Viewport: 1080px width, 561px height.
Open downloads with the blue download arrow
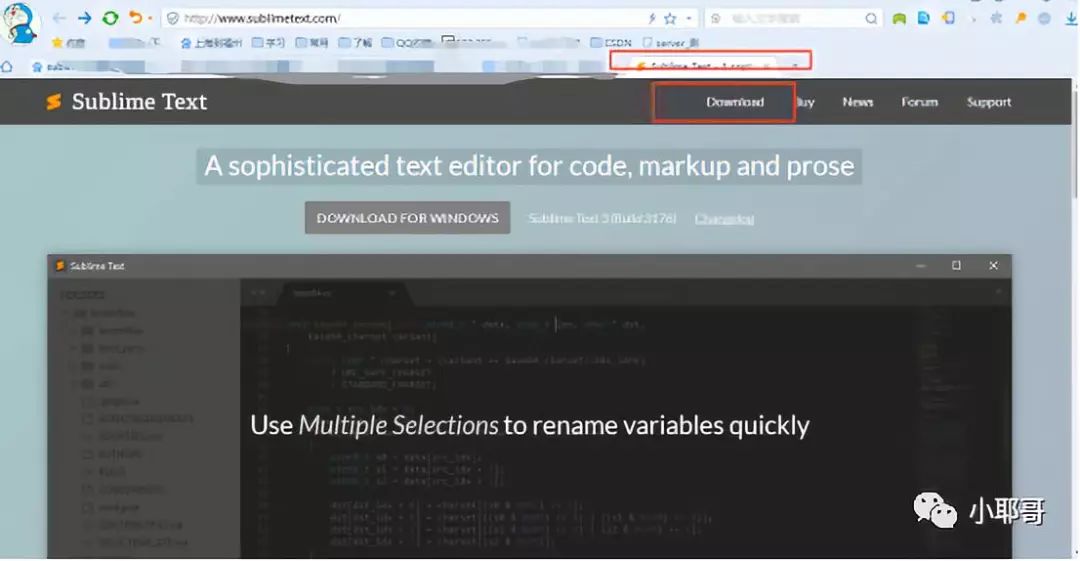[1070, 19]
